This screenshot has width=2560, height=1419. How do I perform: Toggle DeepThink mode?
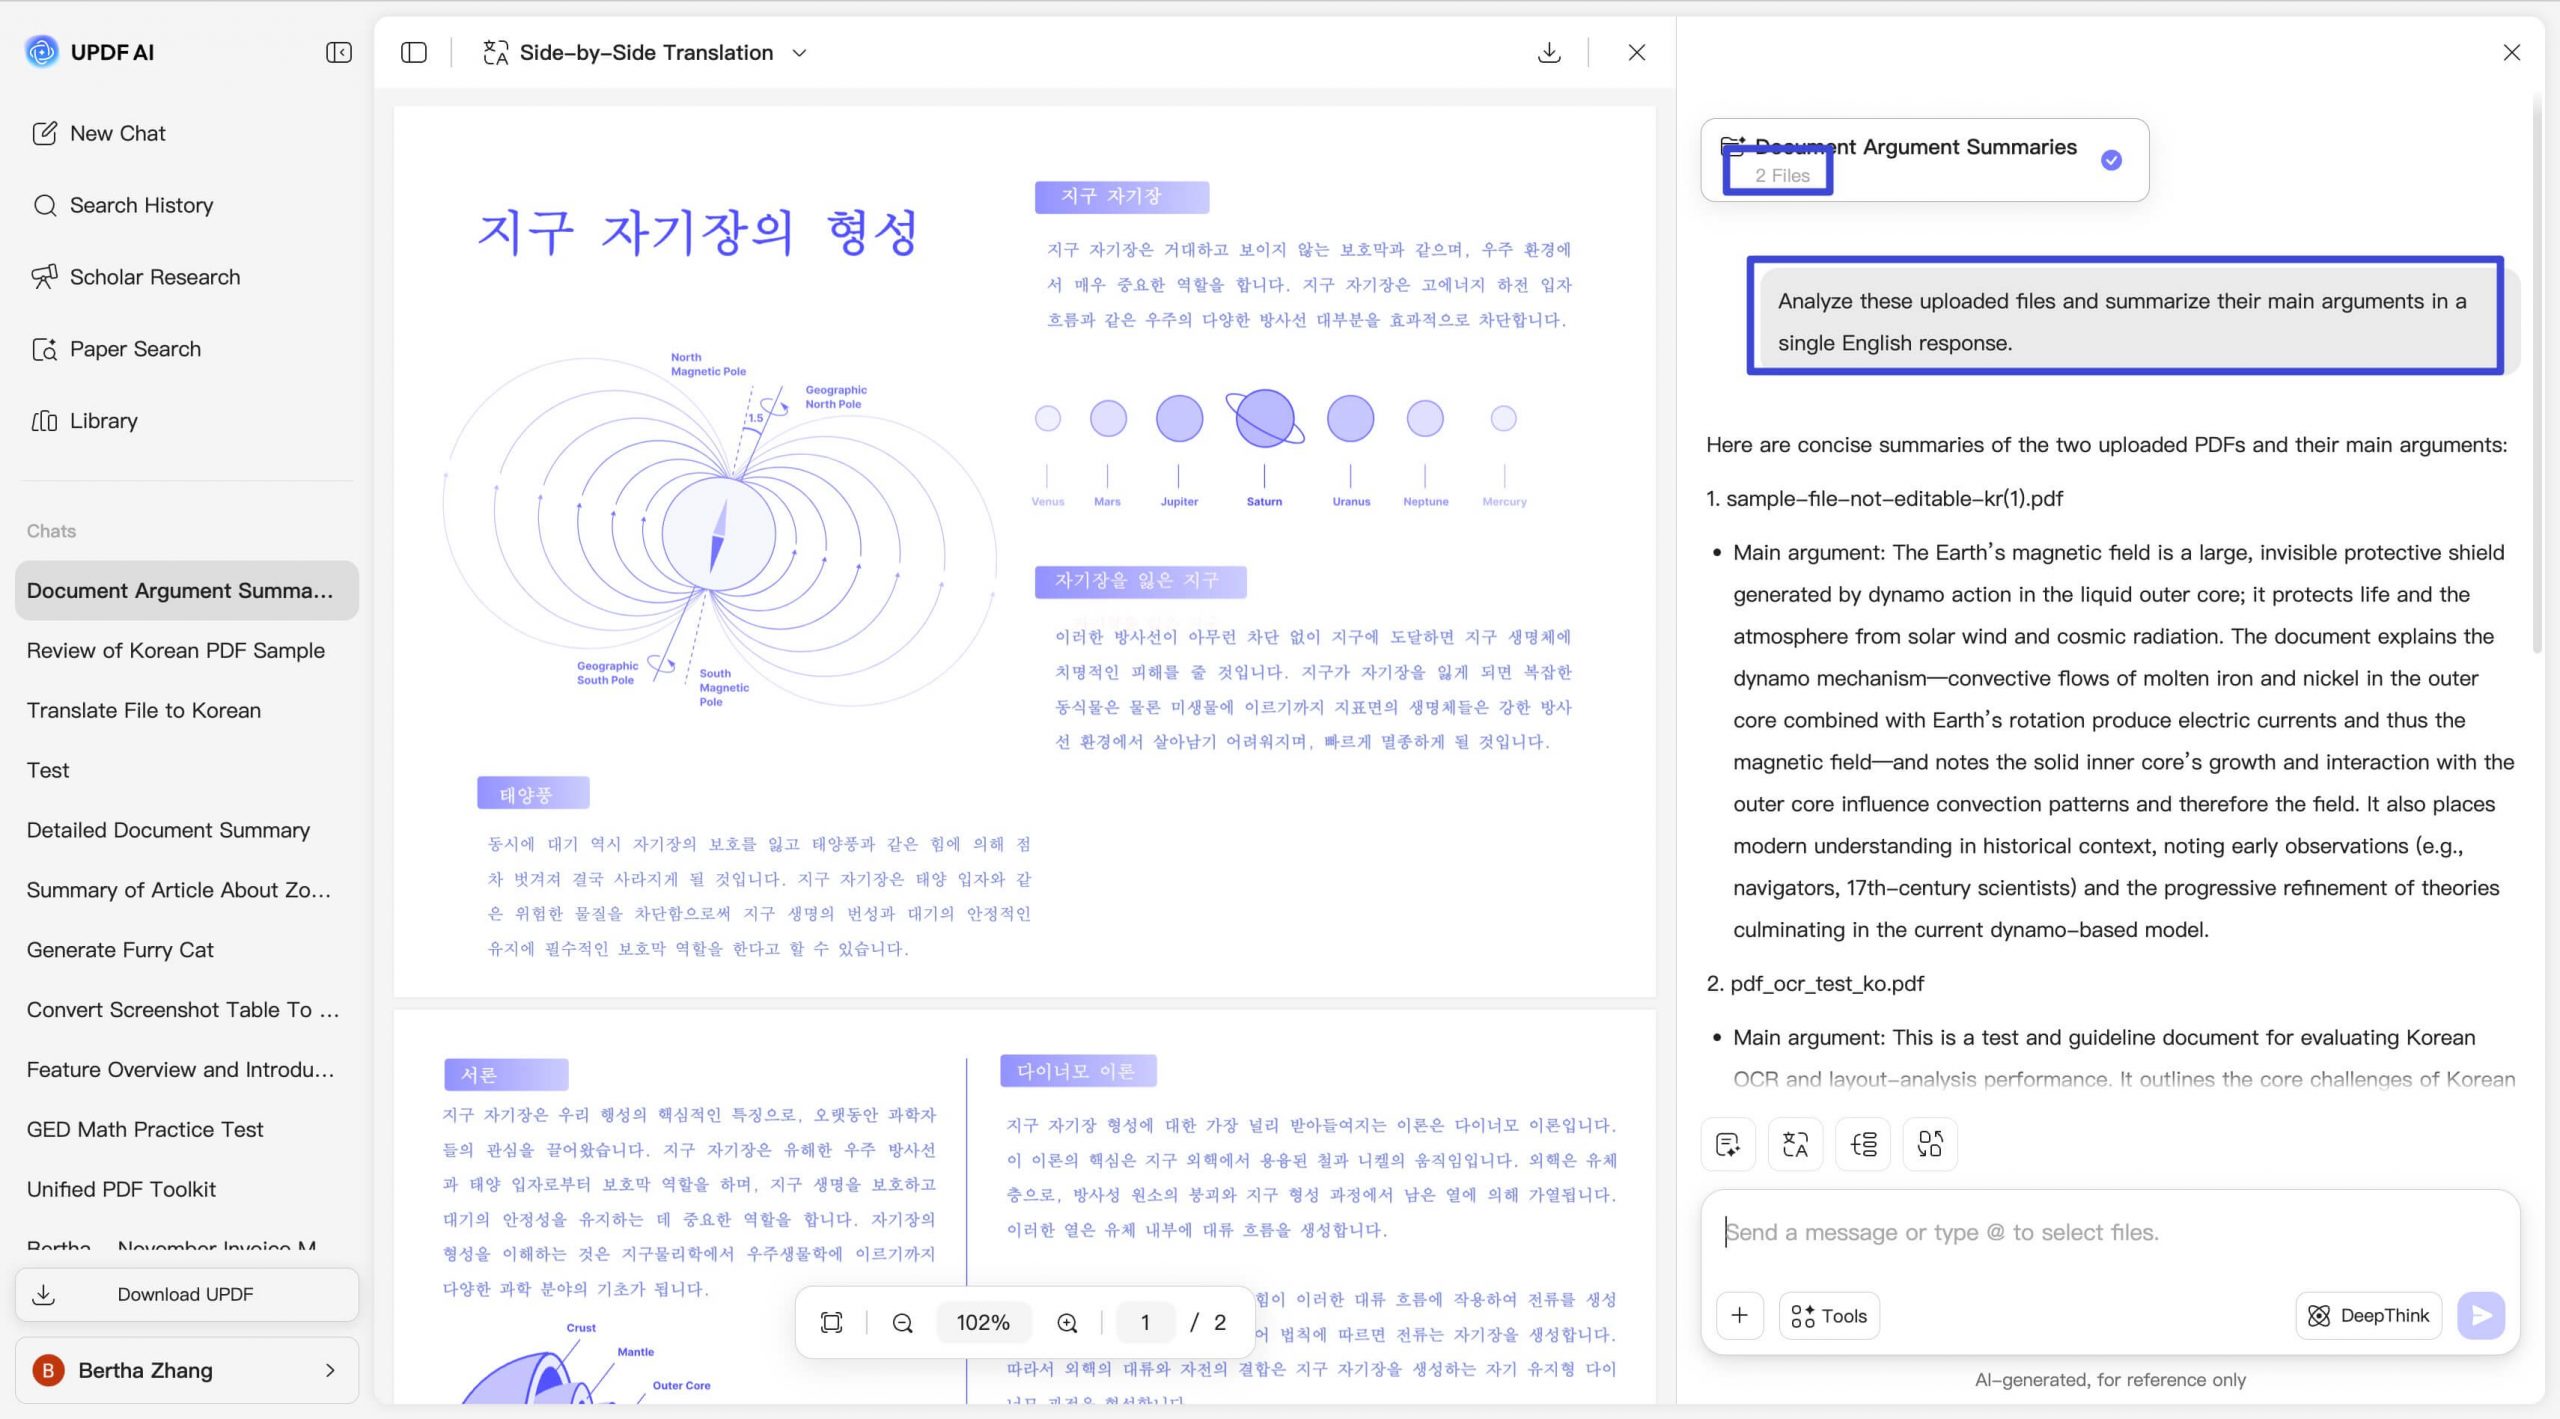pyautogui.click(x=2369, y=1316)
